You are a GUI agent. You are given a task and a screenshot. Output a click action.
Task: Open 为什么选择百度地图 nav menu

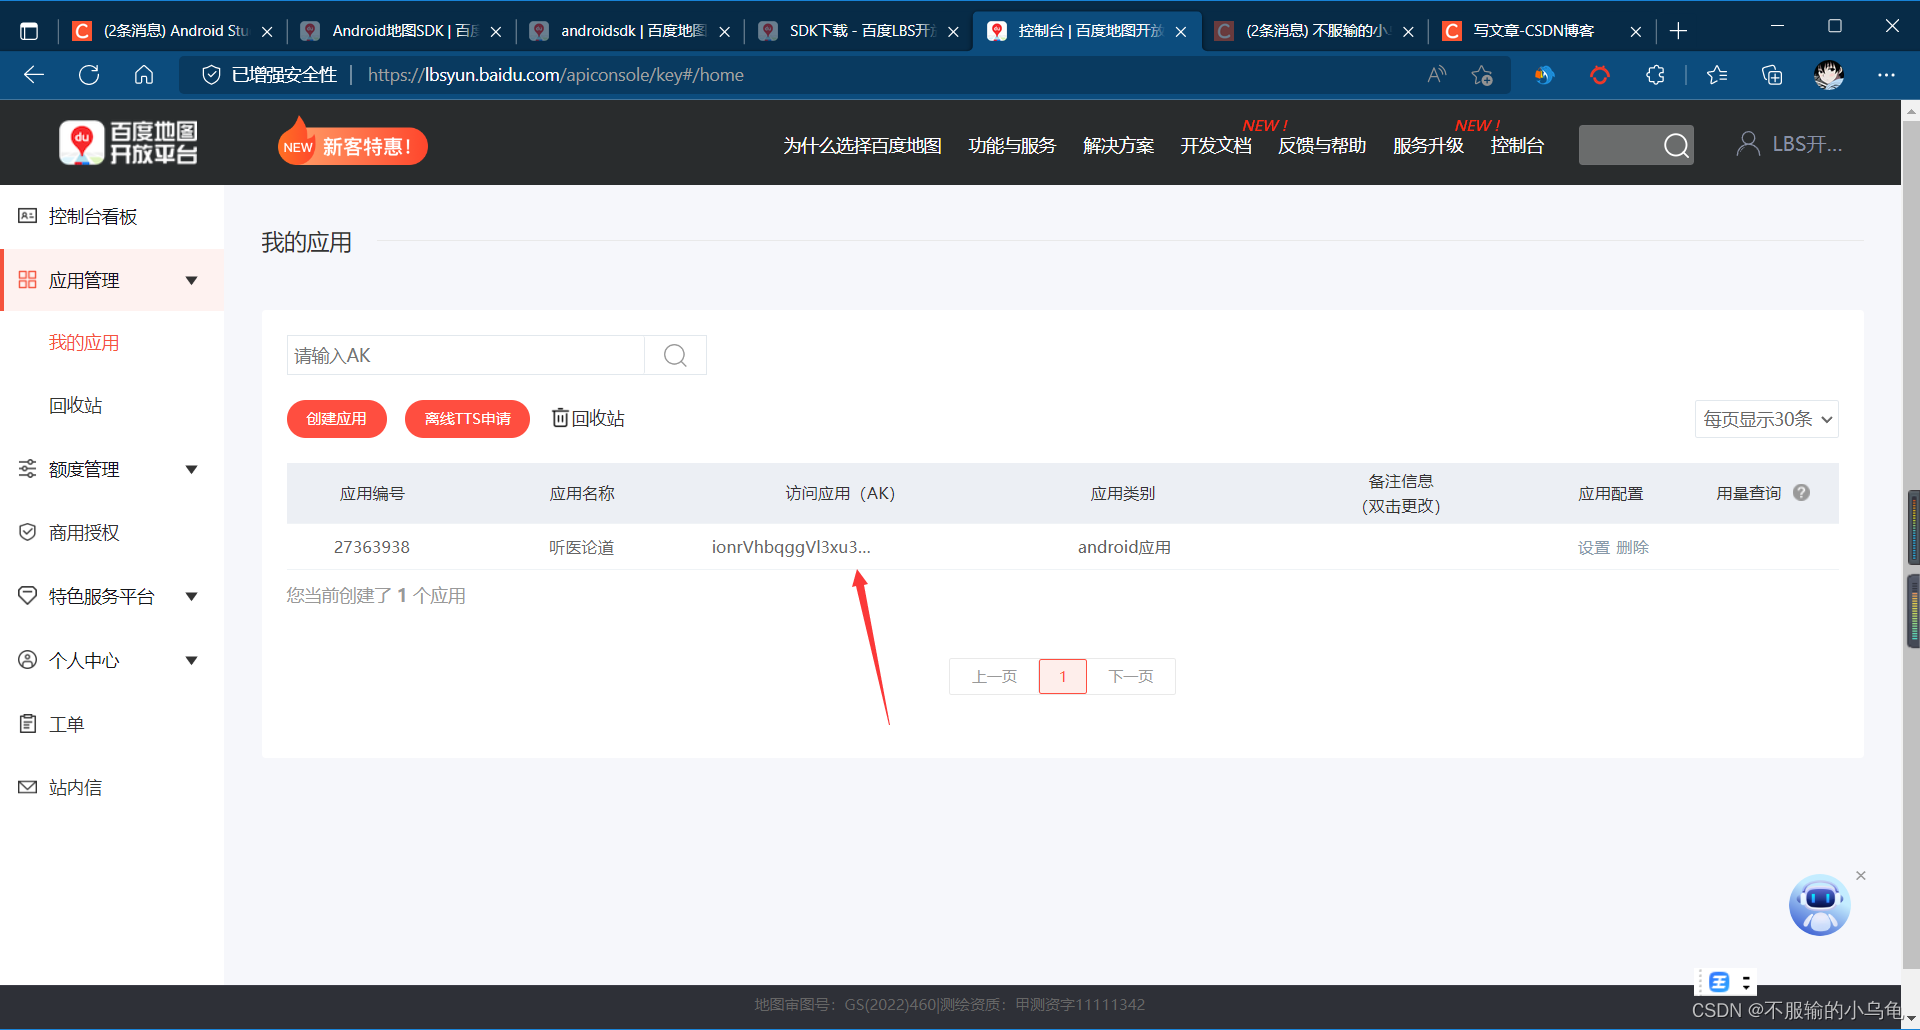point(862,146)
